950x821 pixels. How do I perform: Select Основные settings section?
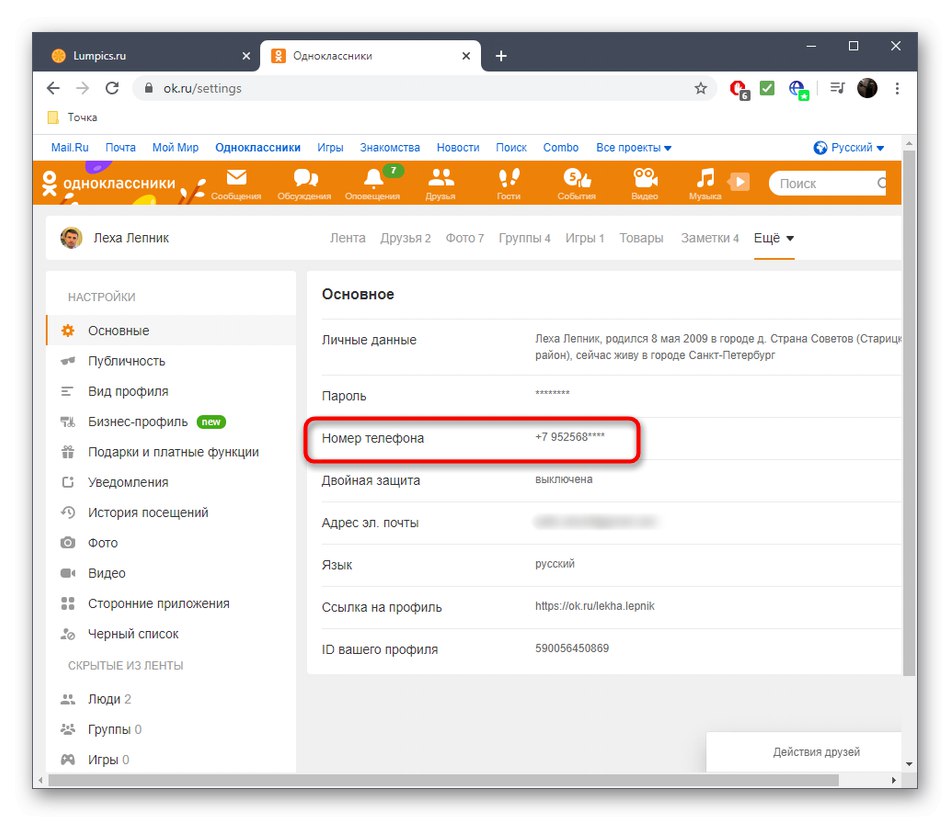tap(171, 330)
